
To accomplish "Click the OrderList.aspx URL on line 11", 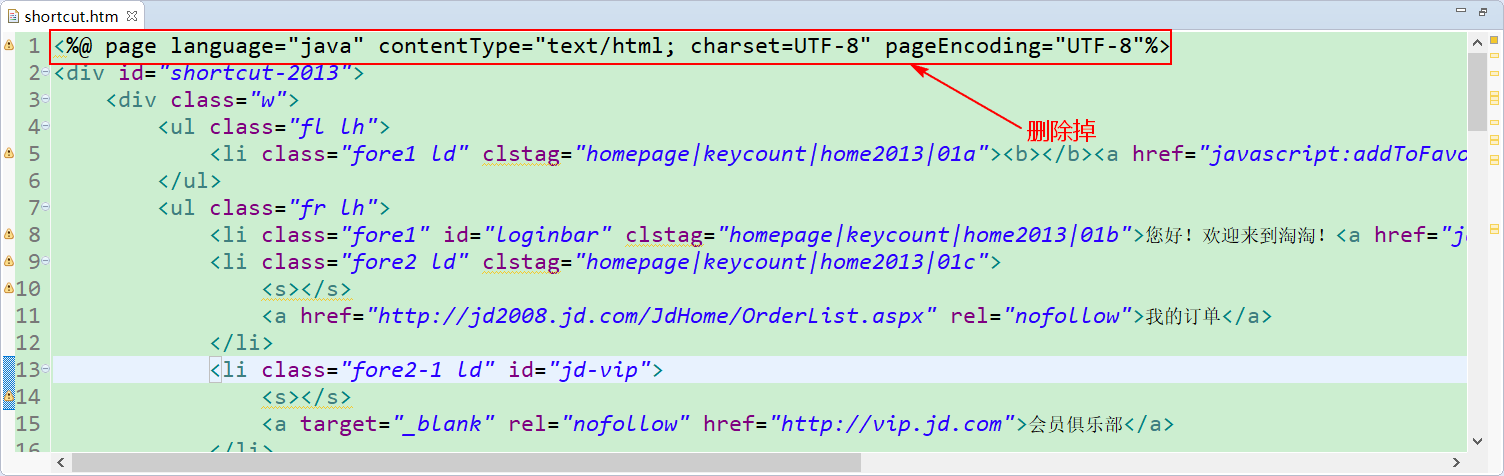I will 652,316.
